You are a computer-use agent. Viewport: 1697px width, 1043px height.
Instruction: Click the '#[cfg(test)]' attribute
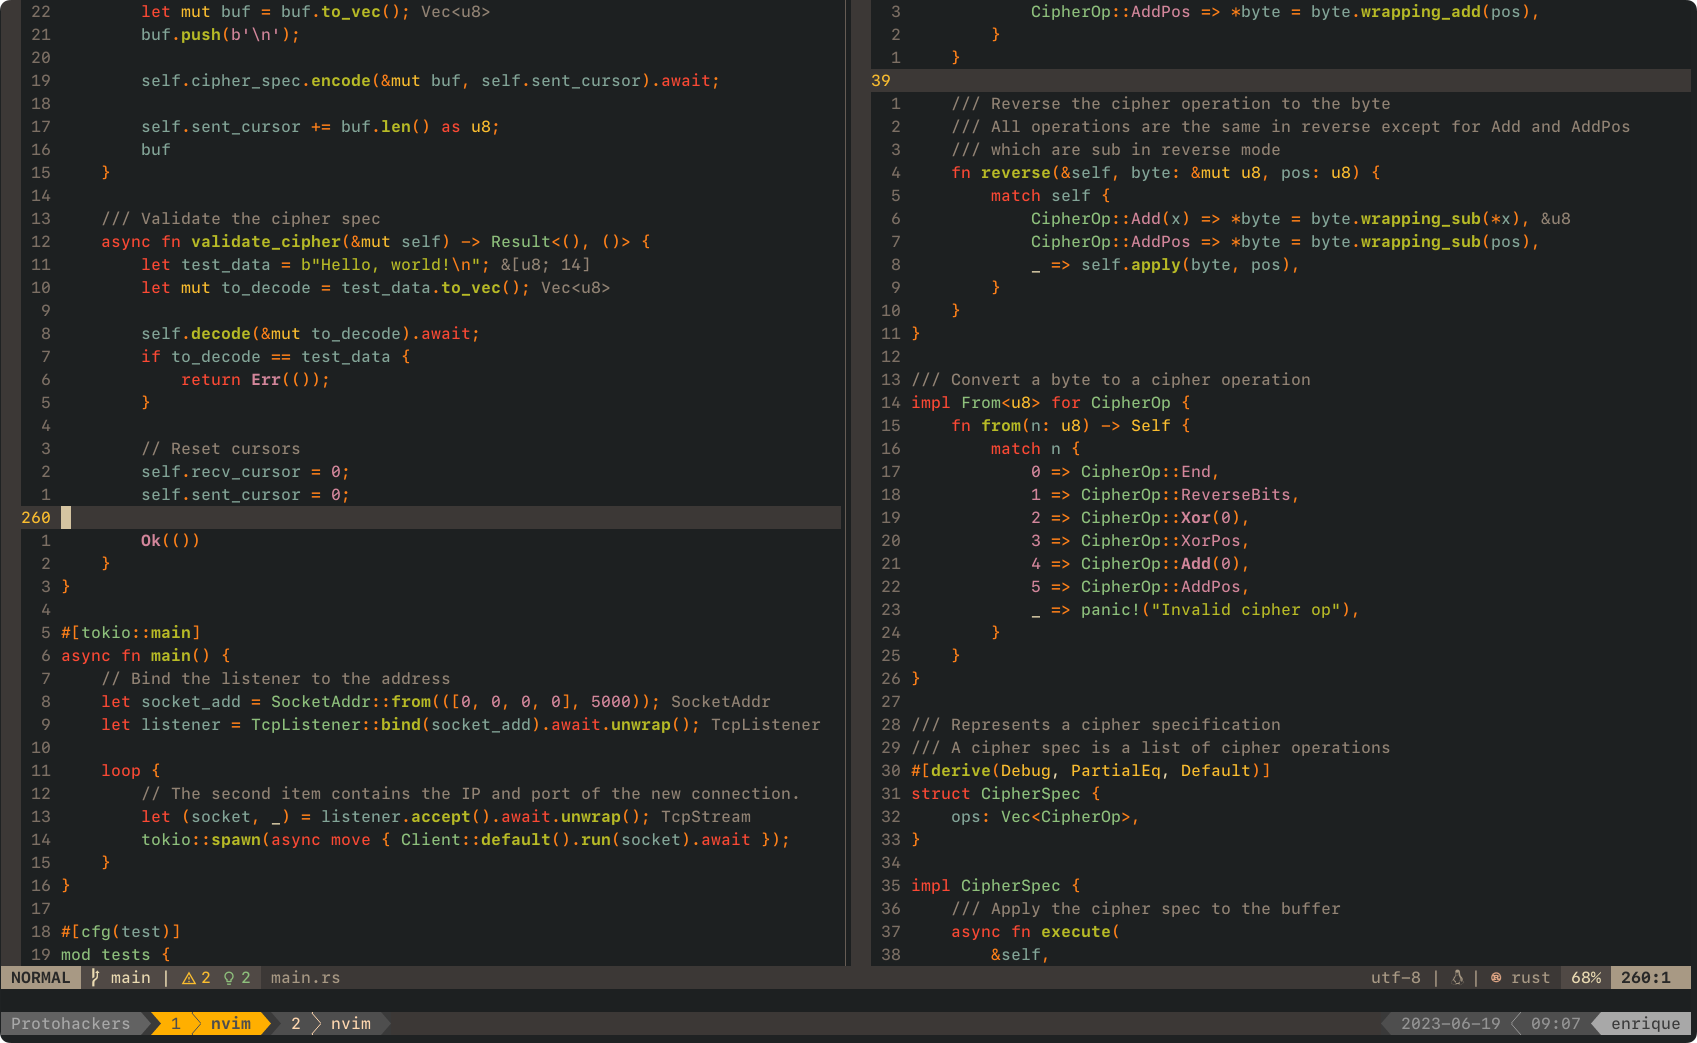[x=121, y=932]
